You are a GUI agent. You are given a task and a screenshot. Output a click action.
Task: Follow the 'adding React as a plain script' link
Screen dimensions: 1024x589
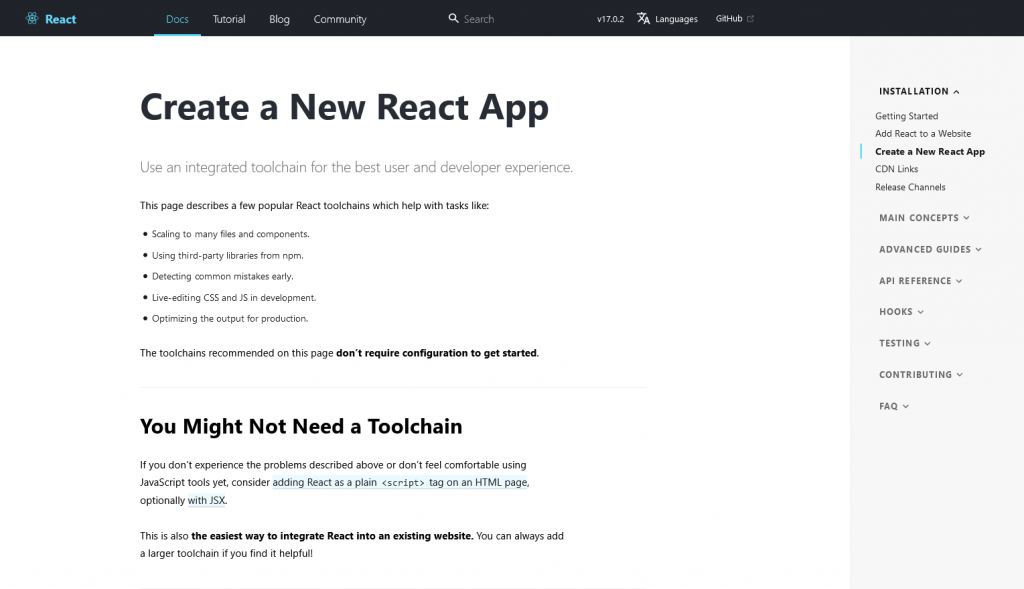click(400, 482)
